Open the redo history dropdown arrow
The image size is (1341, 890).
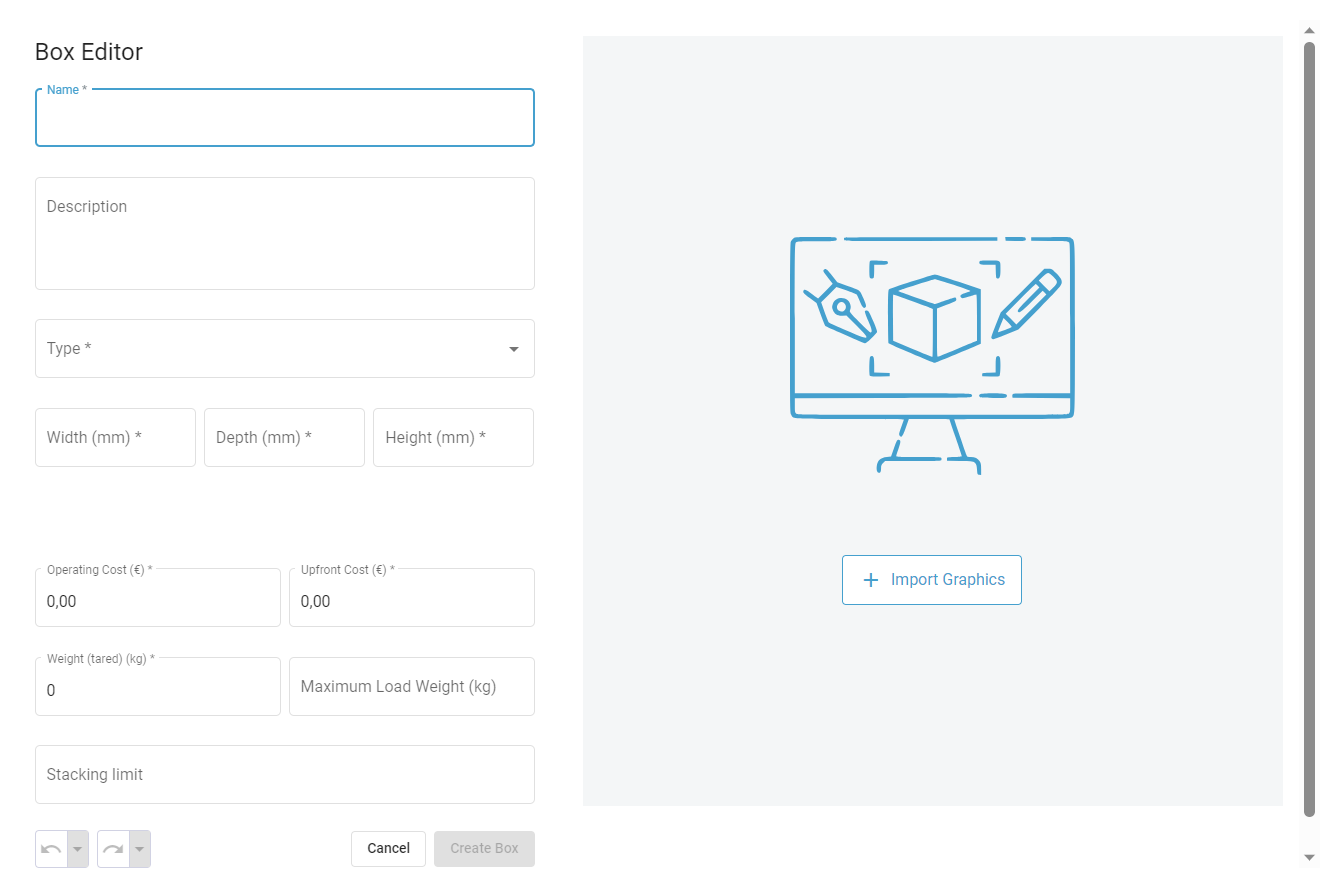coord(140,849)
